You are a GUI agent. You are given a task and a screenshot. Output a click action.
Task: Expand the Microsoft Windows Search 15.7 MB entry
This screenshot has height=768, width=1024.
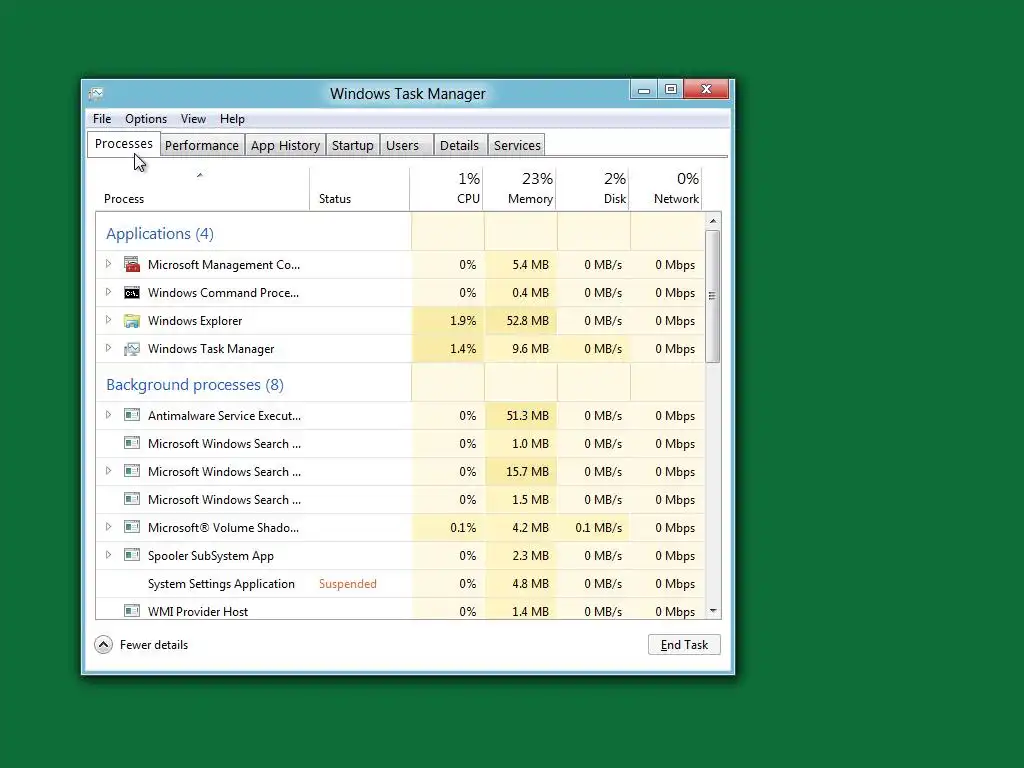108,471
